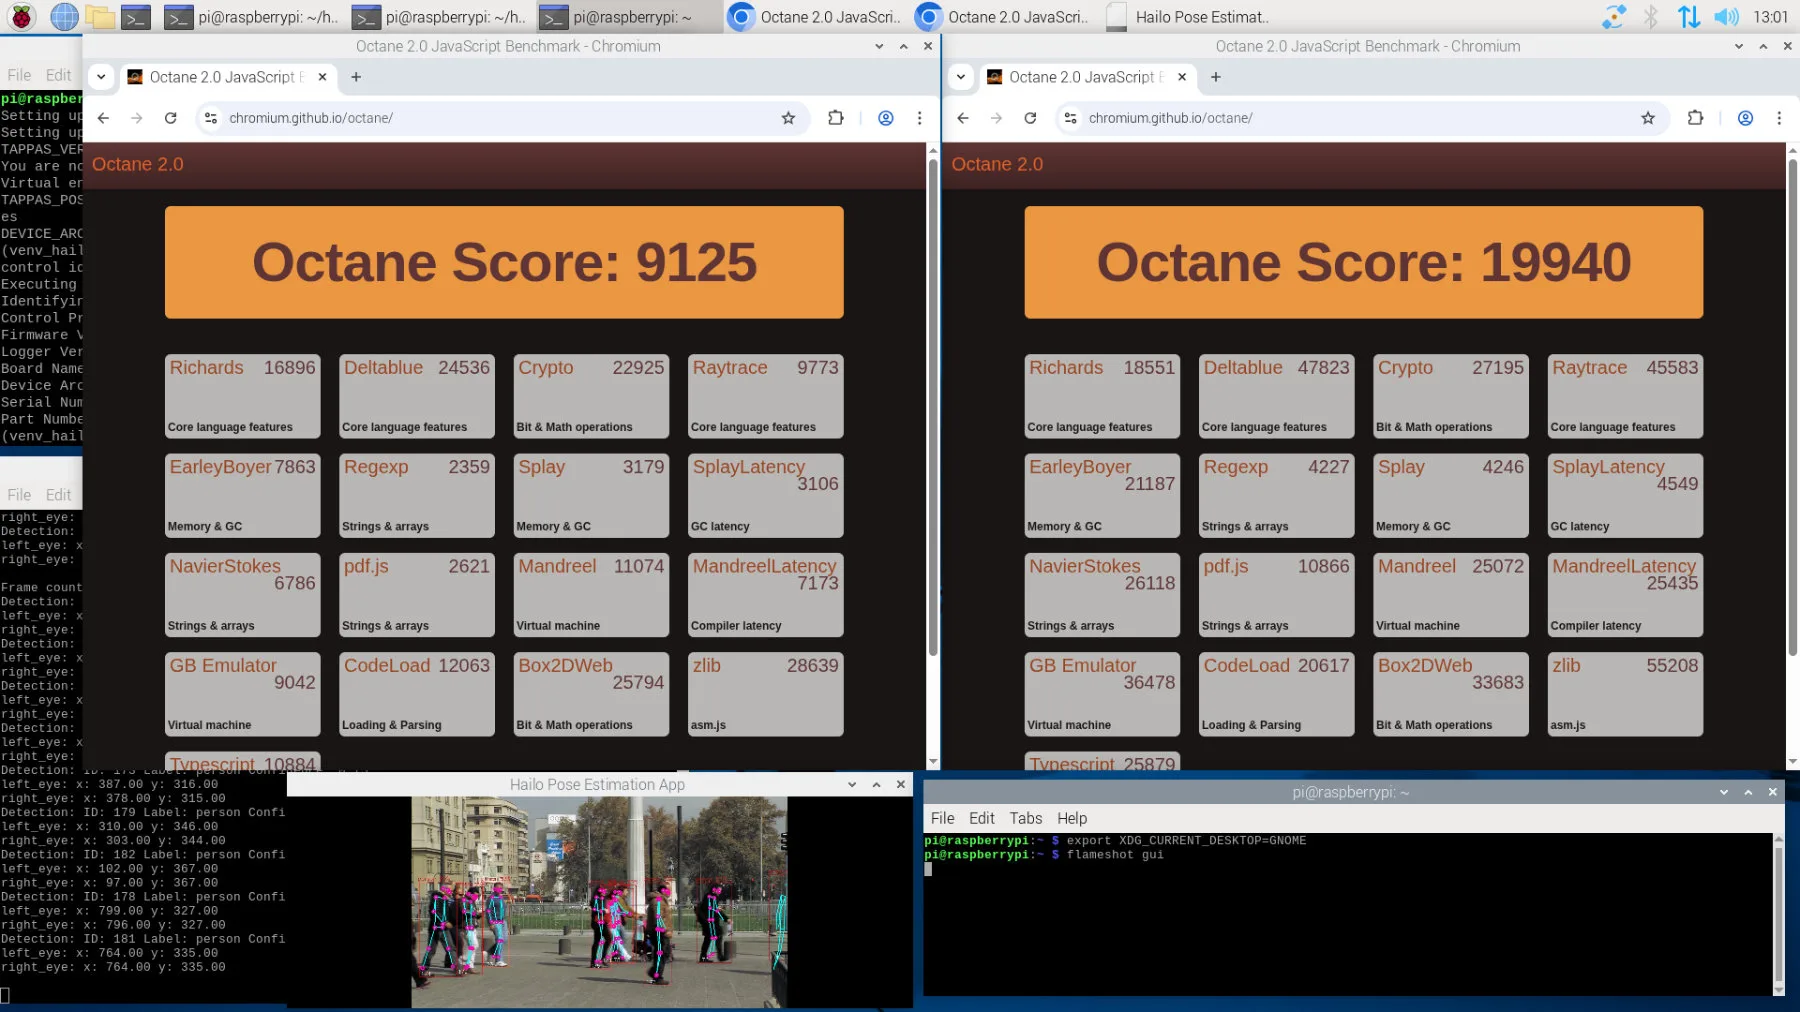
Task: Open the Help menu in terminal
Action: click(x=1072, y=818)
